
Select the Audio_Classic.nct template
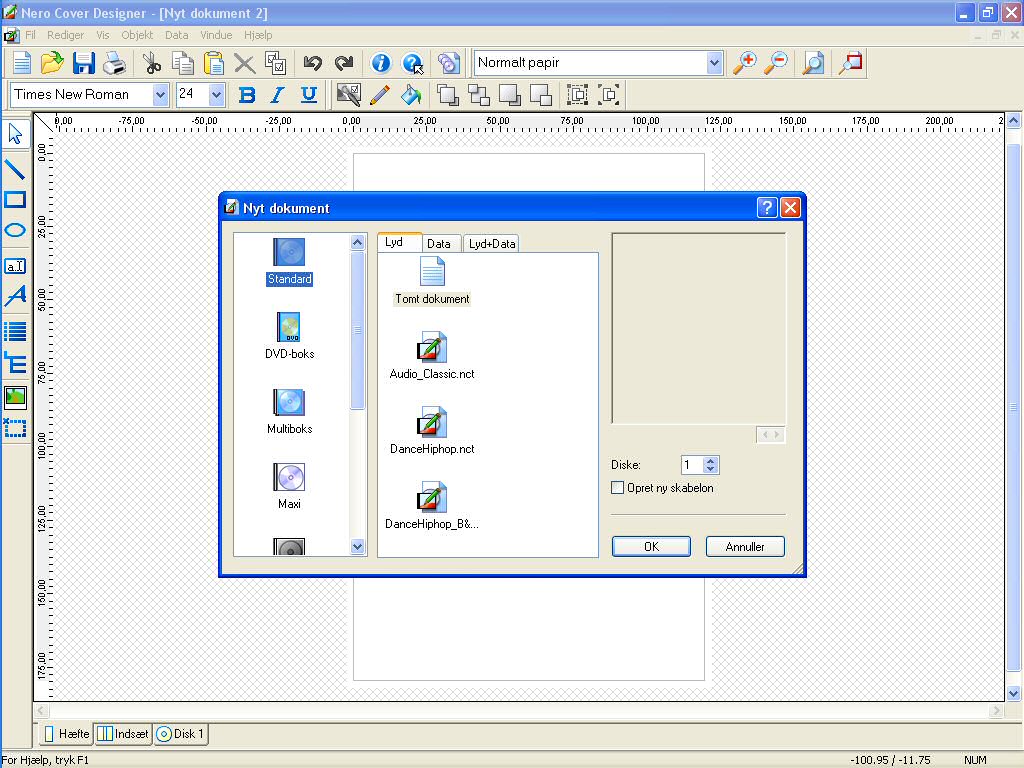[x=432, y=356]
